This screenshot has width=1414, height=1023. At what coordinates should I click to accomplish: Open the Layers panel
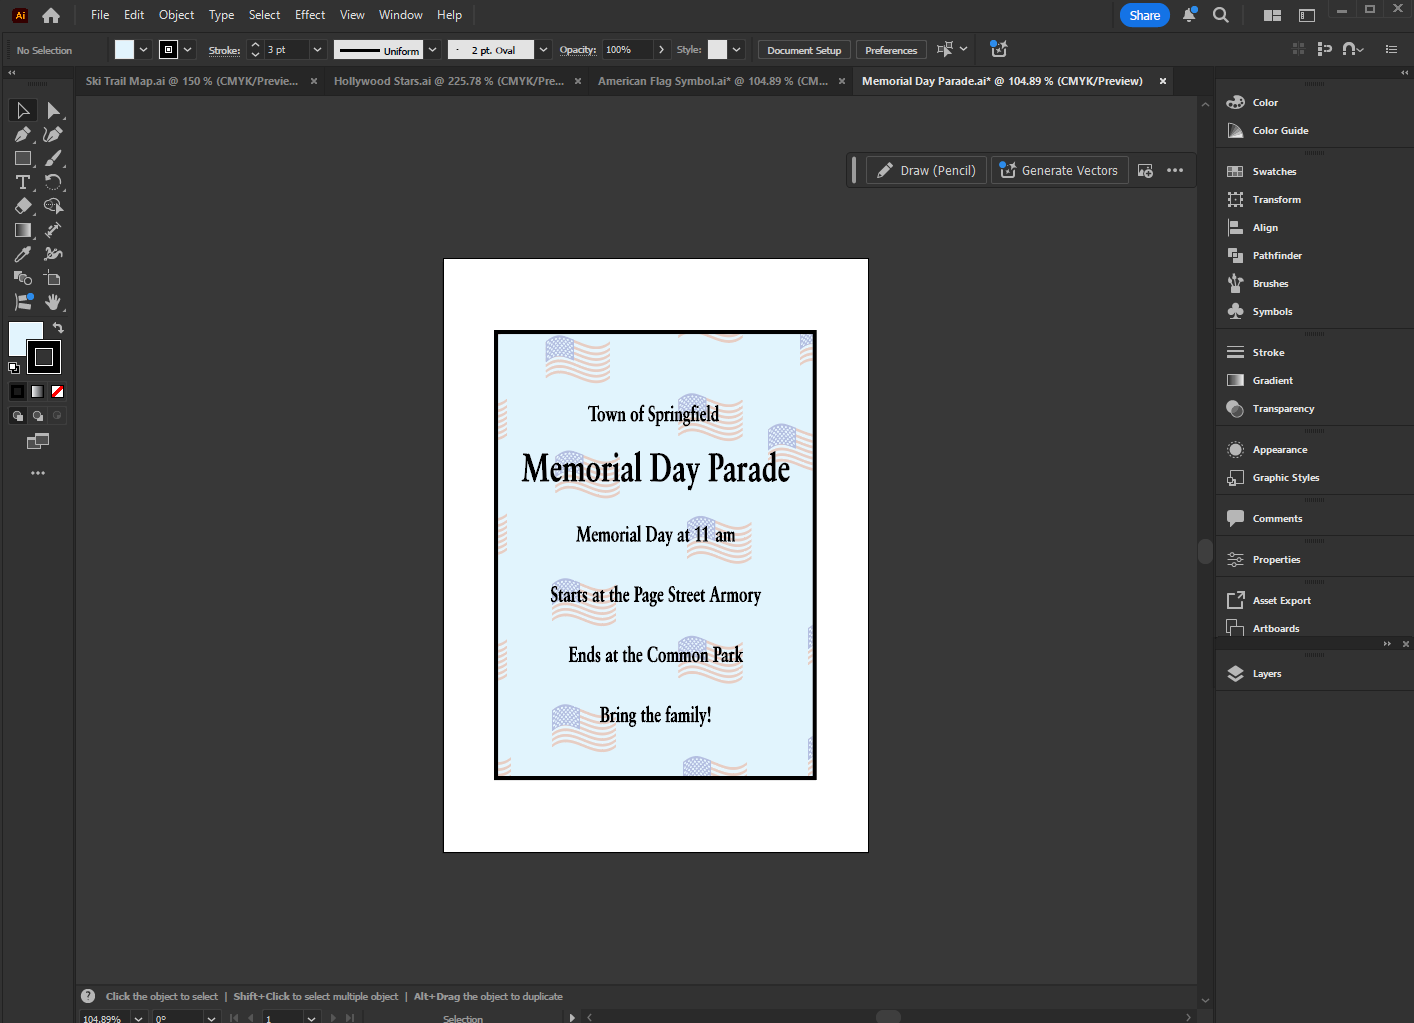click(1266, 673)
